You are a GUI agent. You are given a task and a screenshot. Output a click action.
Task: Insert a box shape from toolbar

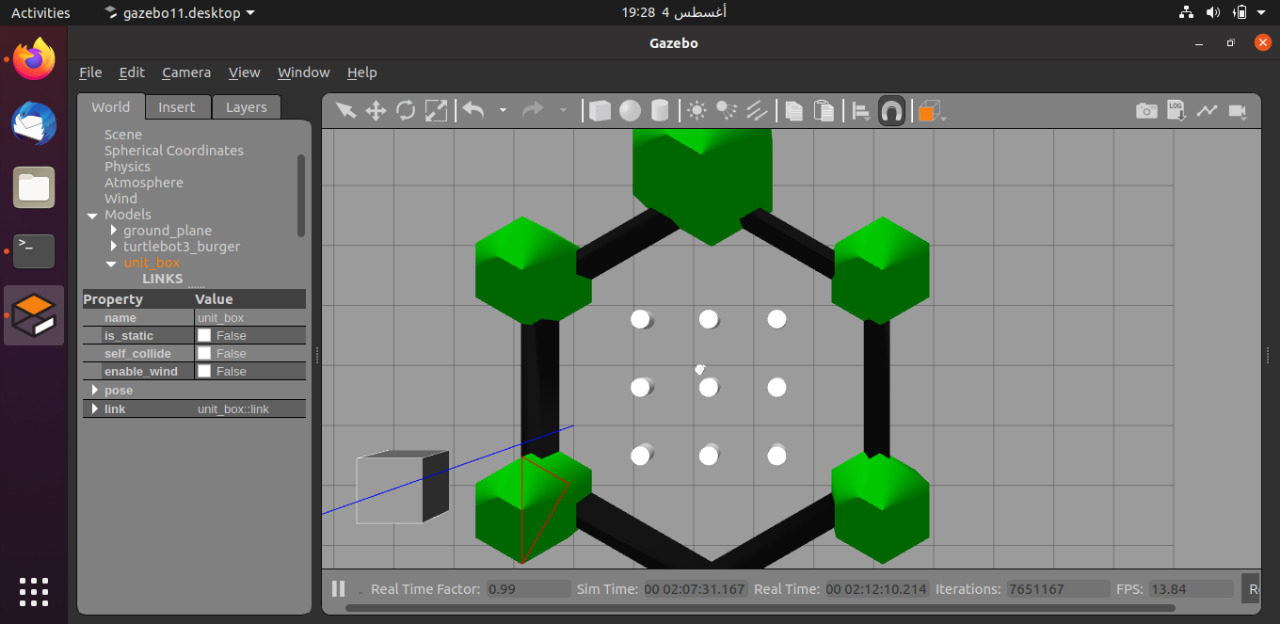coord(600,111)
